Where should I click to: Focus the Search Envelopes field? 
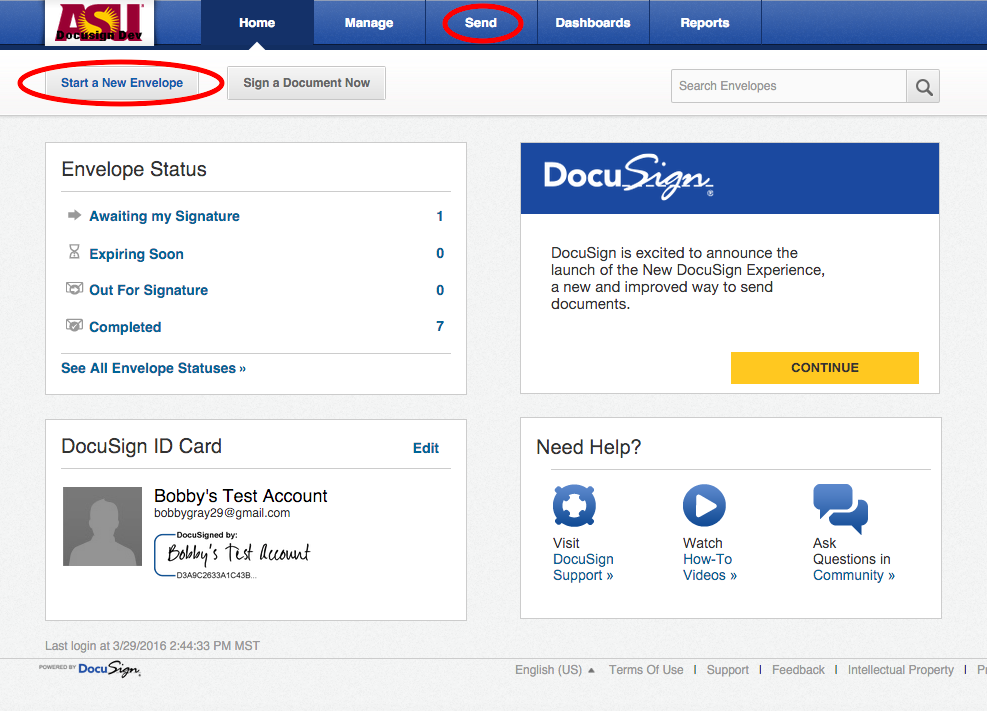pos(789,86)
